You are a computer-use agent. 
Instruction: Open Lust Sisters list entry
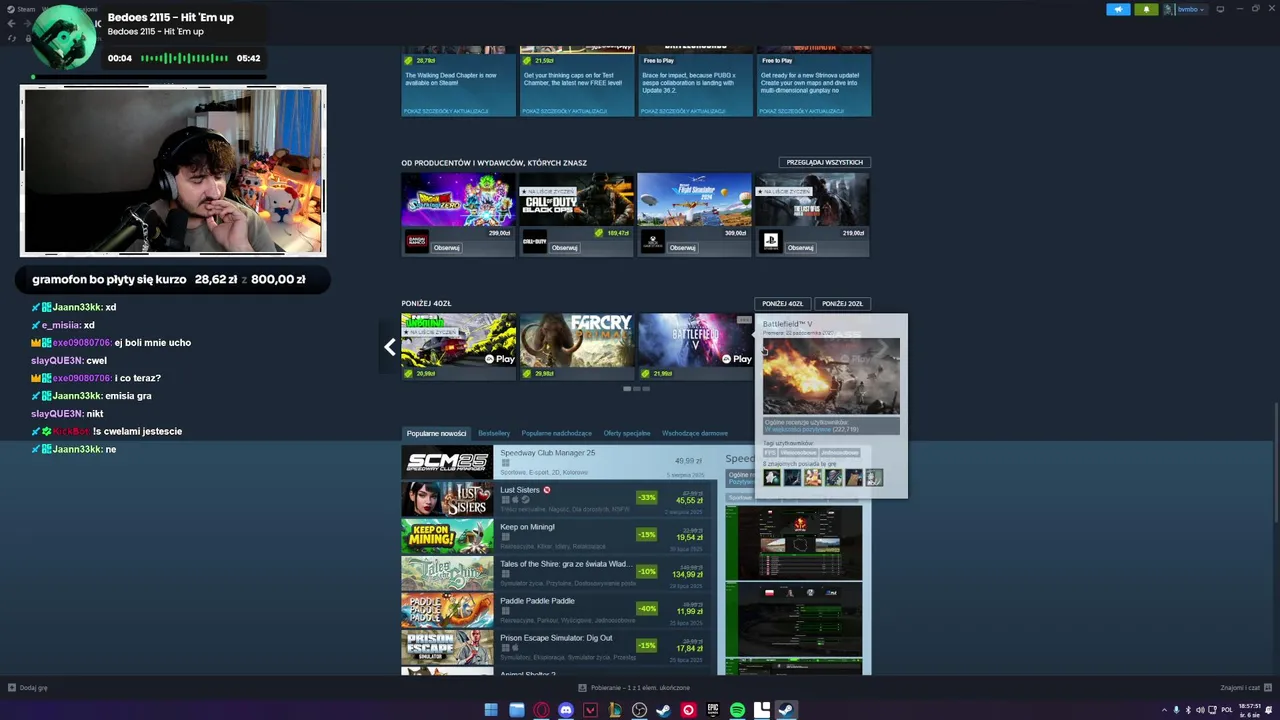click(559, 498)
